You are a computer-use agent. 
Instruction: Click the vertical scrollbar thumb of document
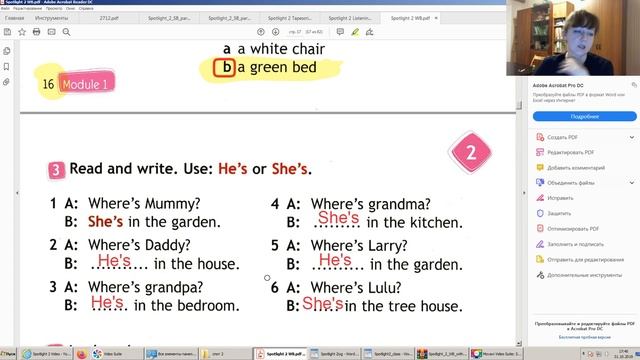point(519,105)
